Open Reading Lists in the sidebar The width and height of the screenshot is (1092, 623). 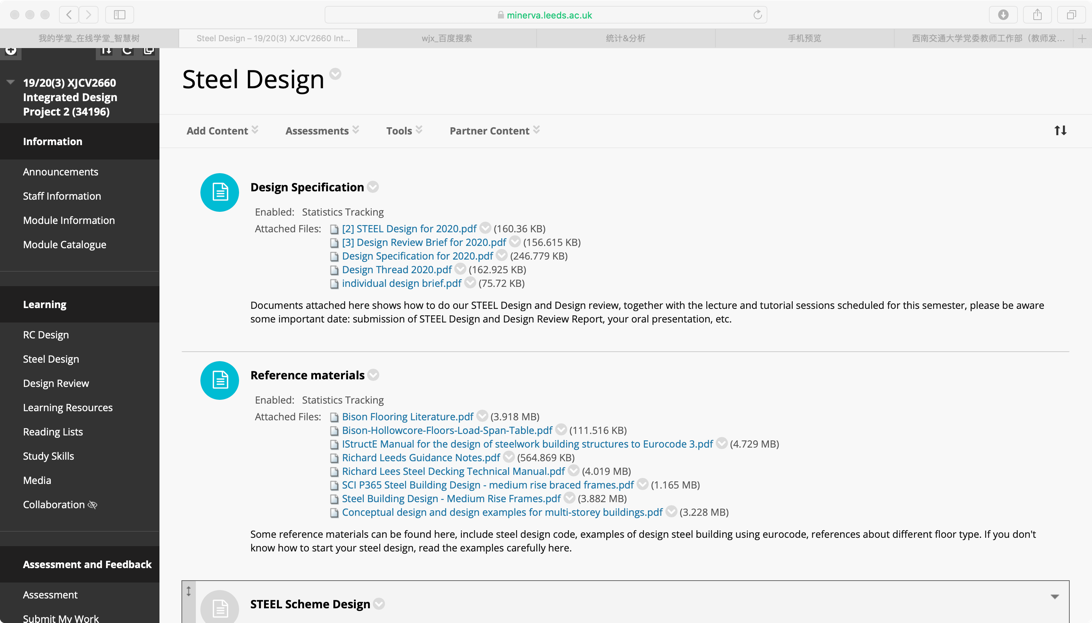53,432
